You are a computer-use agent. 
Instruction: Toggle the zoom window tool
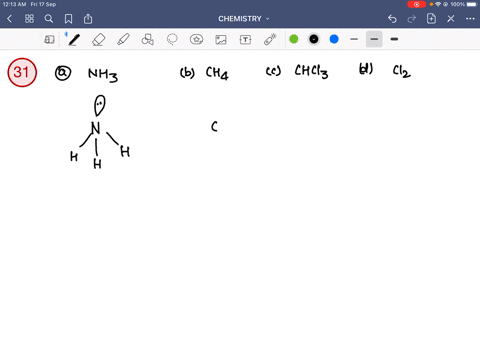[49, 40]
